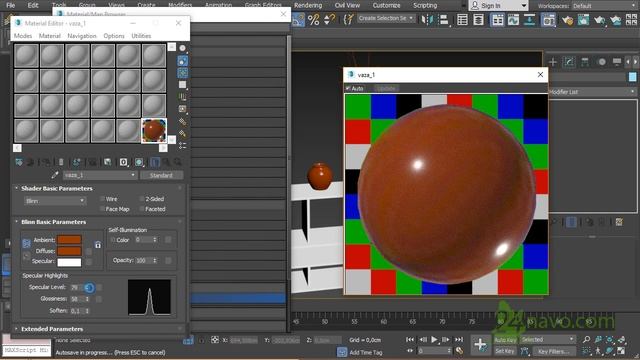Click the Set Key button

(x=505, y=351)
